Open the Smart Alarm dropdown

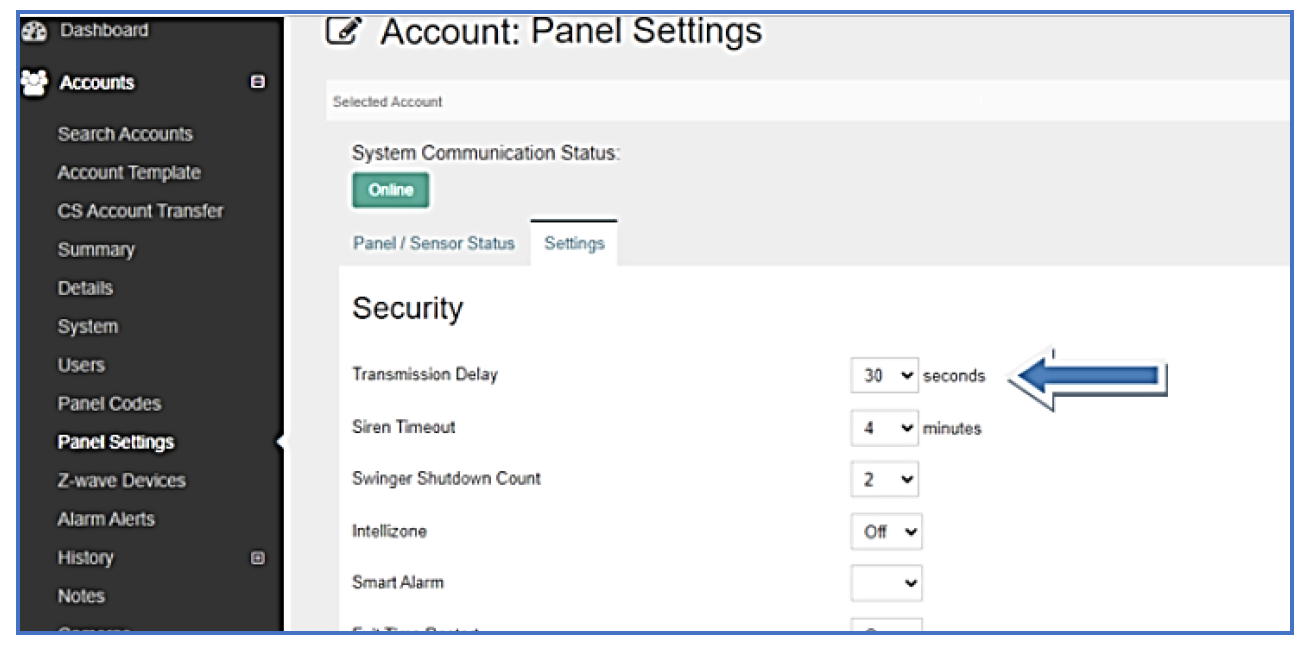coord(885,584)
